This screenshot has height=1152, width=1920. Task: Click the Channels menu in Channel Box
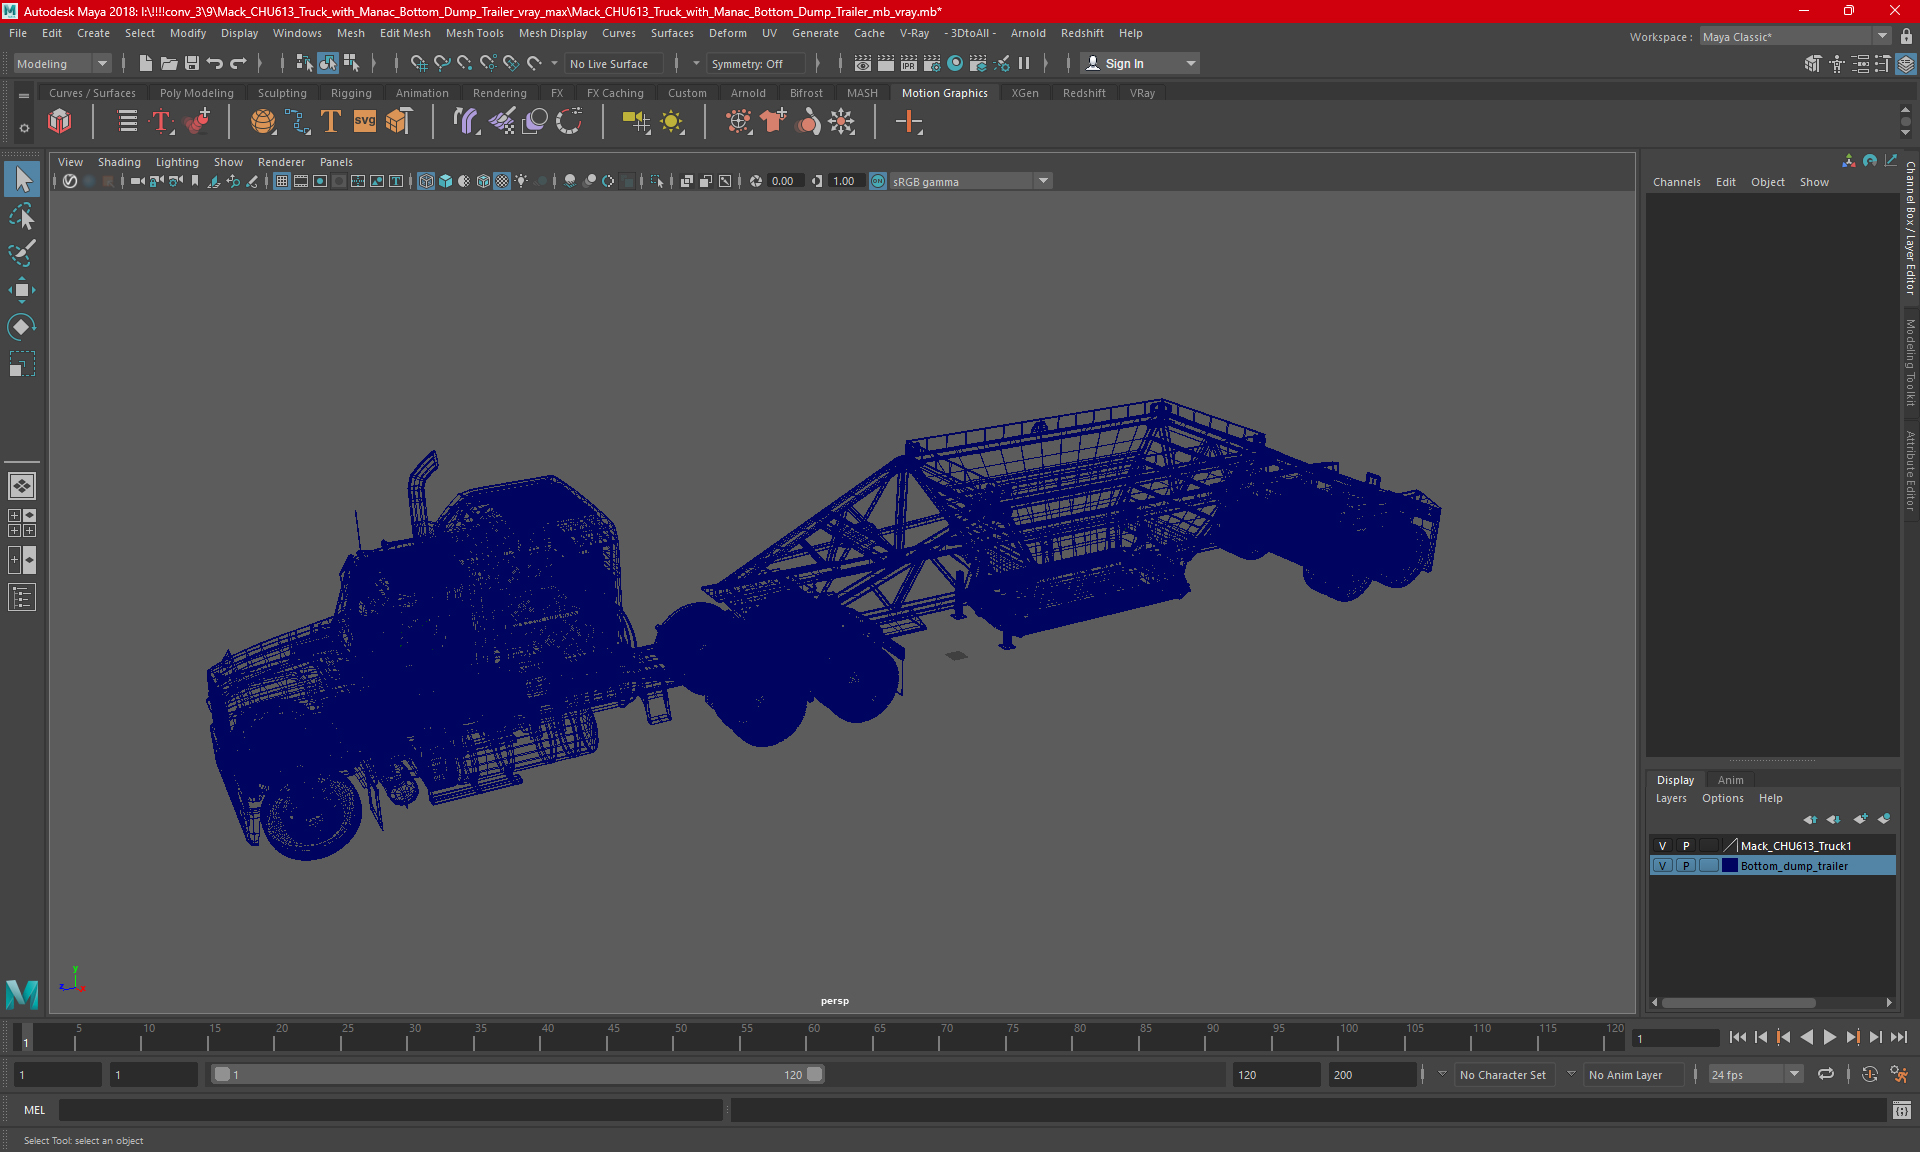[x=1676, y=182]
